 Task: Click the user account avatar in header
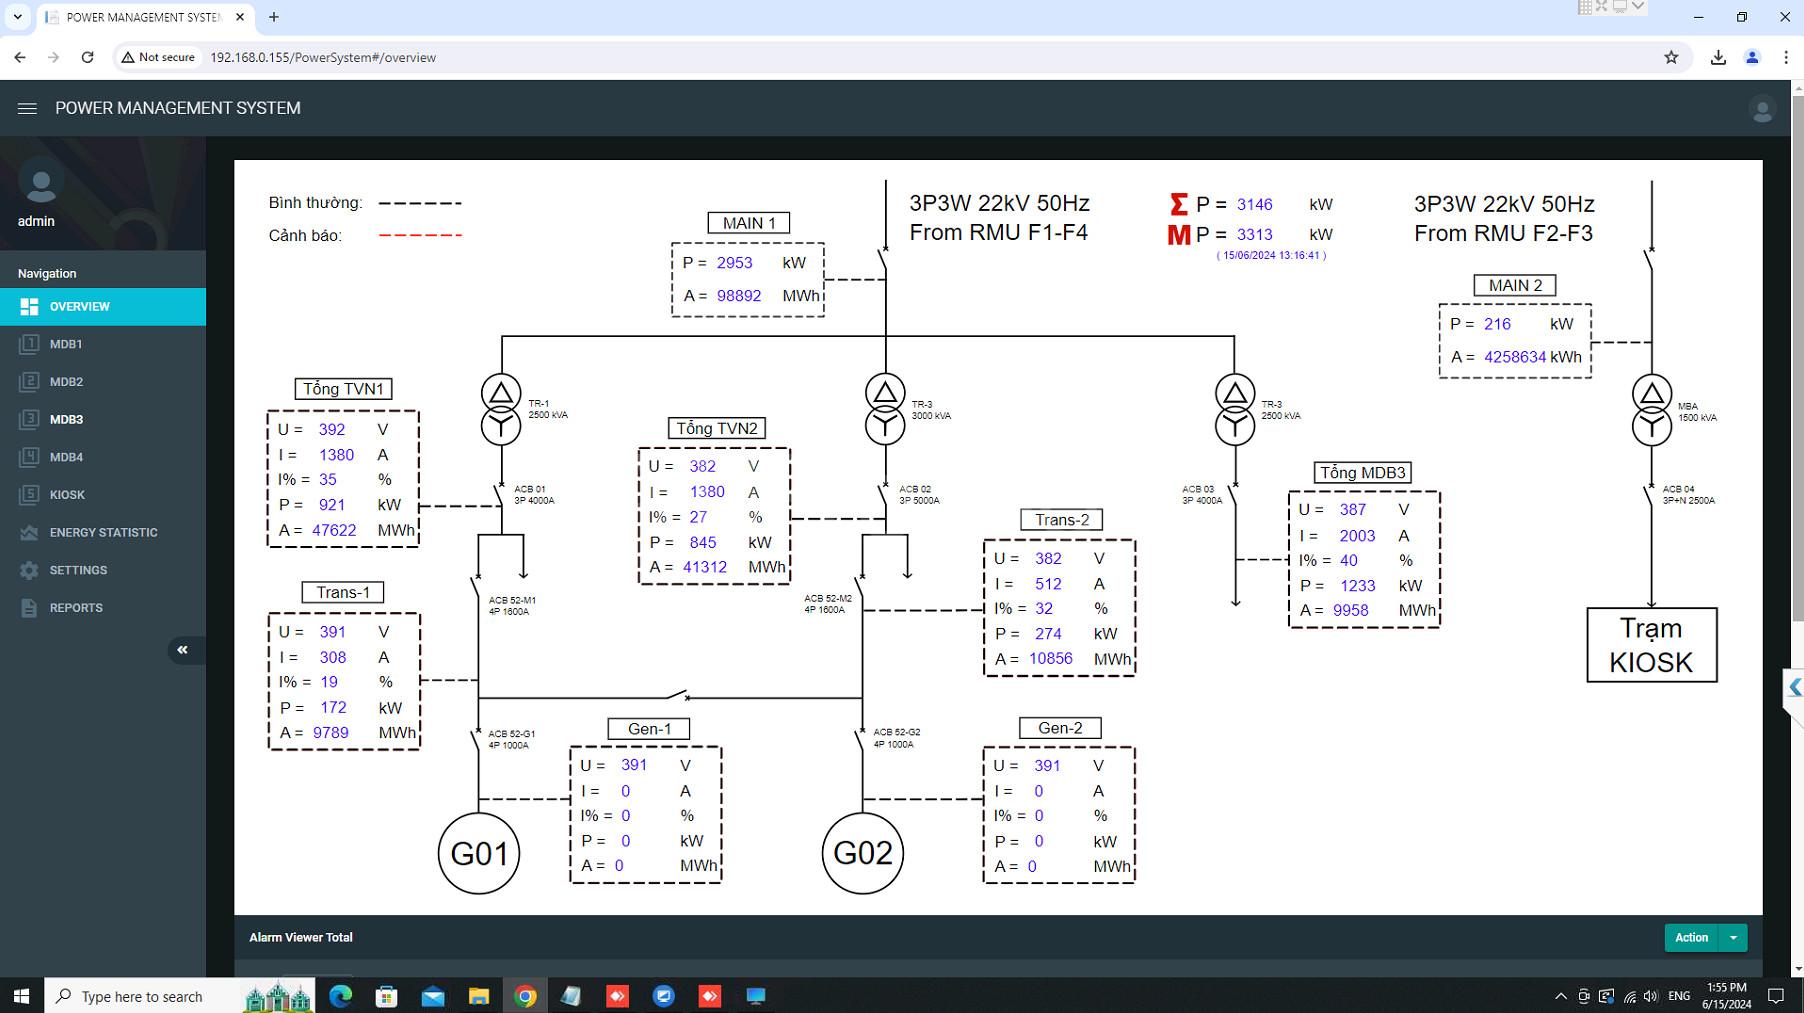(x=1762, y=109)
